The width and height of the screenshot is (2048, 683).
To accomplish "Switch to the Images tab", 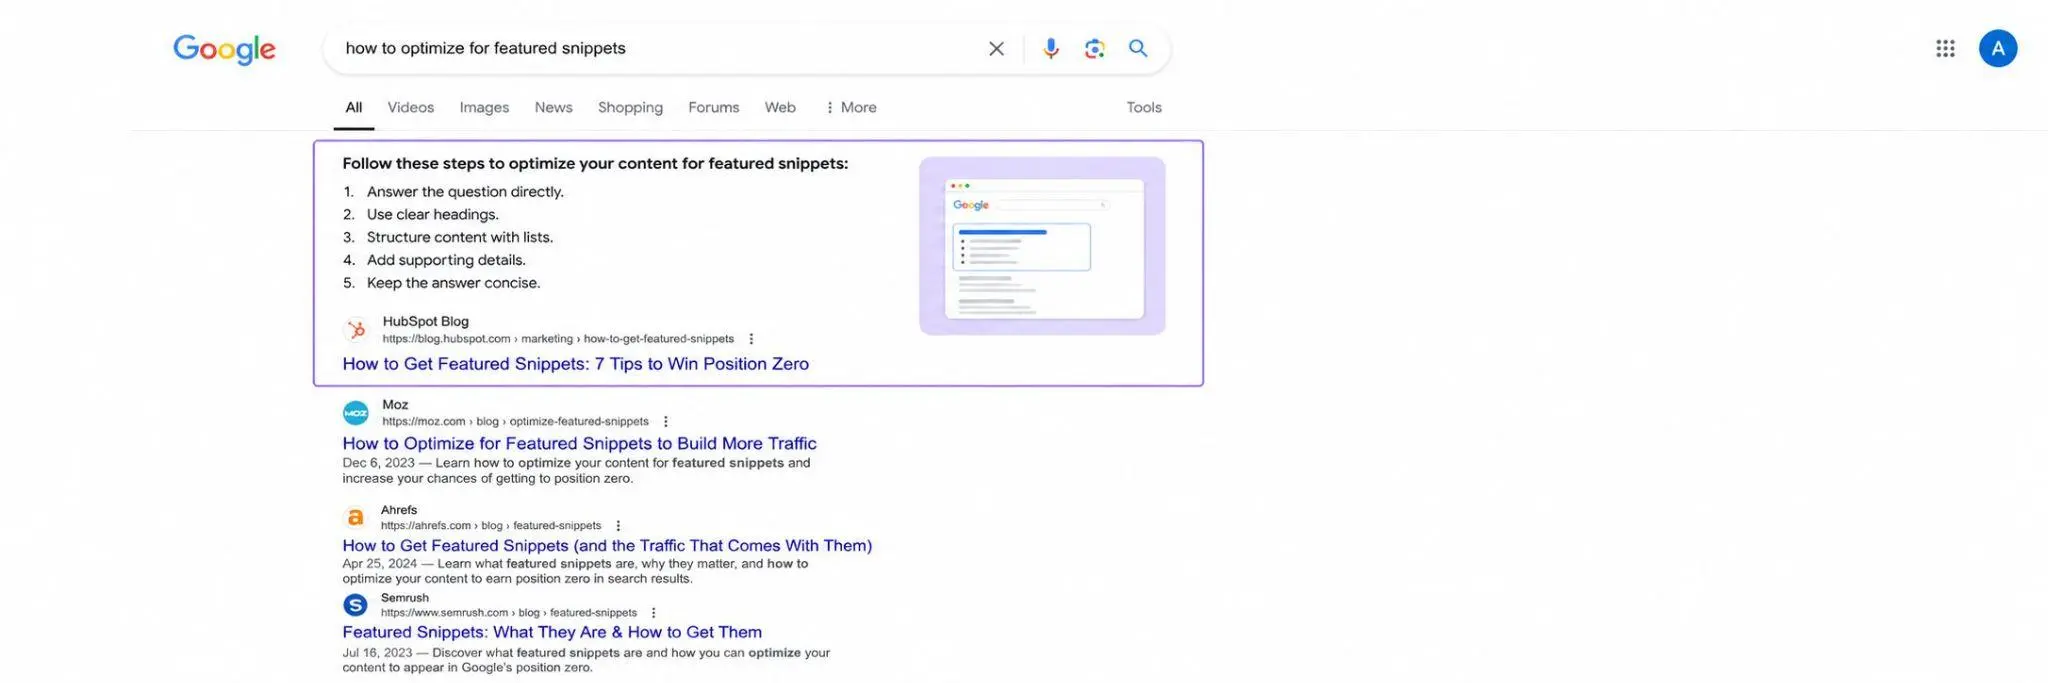I will [x=484, y=107].
